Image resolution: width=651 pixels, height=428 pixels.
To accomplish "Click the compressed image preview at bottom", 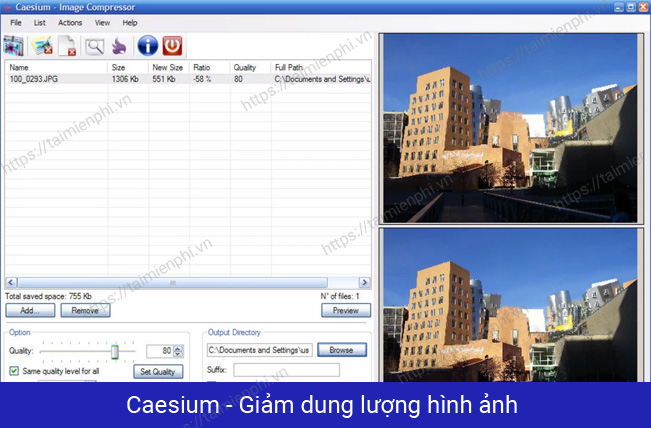I will click(510, 305).
